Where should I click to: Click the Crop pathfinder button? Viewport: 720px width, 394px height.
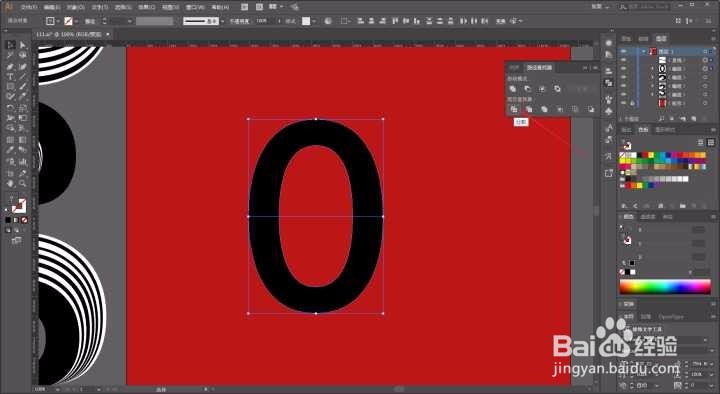[x=560, y=109]
